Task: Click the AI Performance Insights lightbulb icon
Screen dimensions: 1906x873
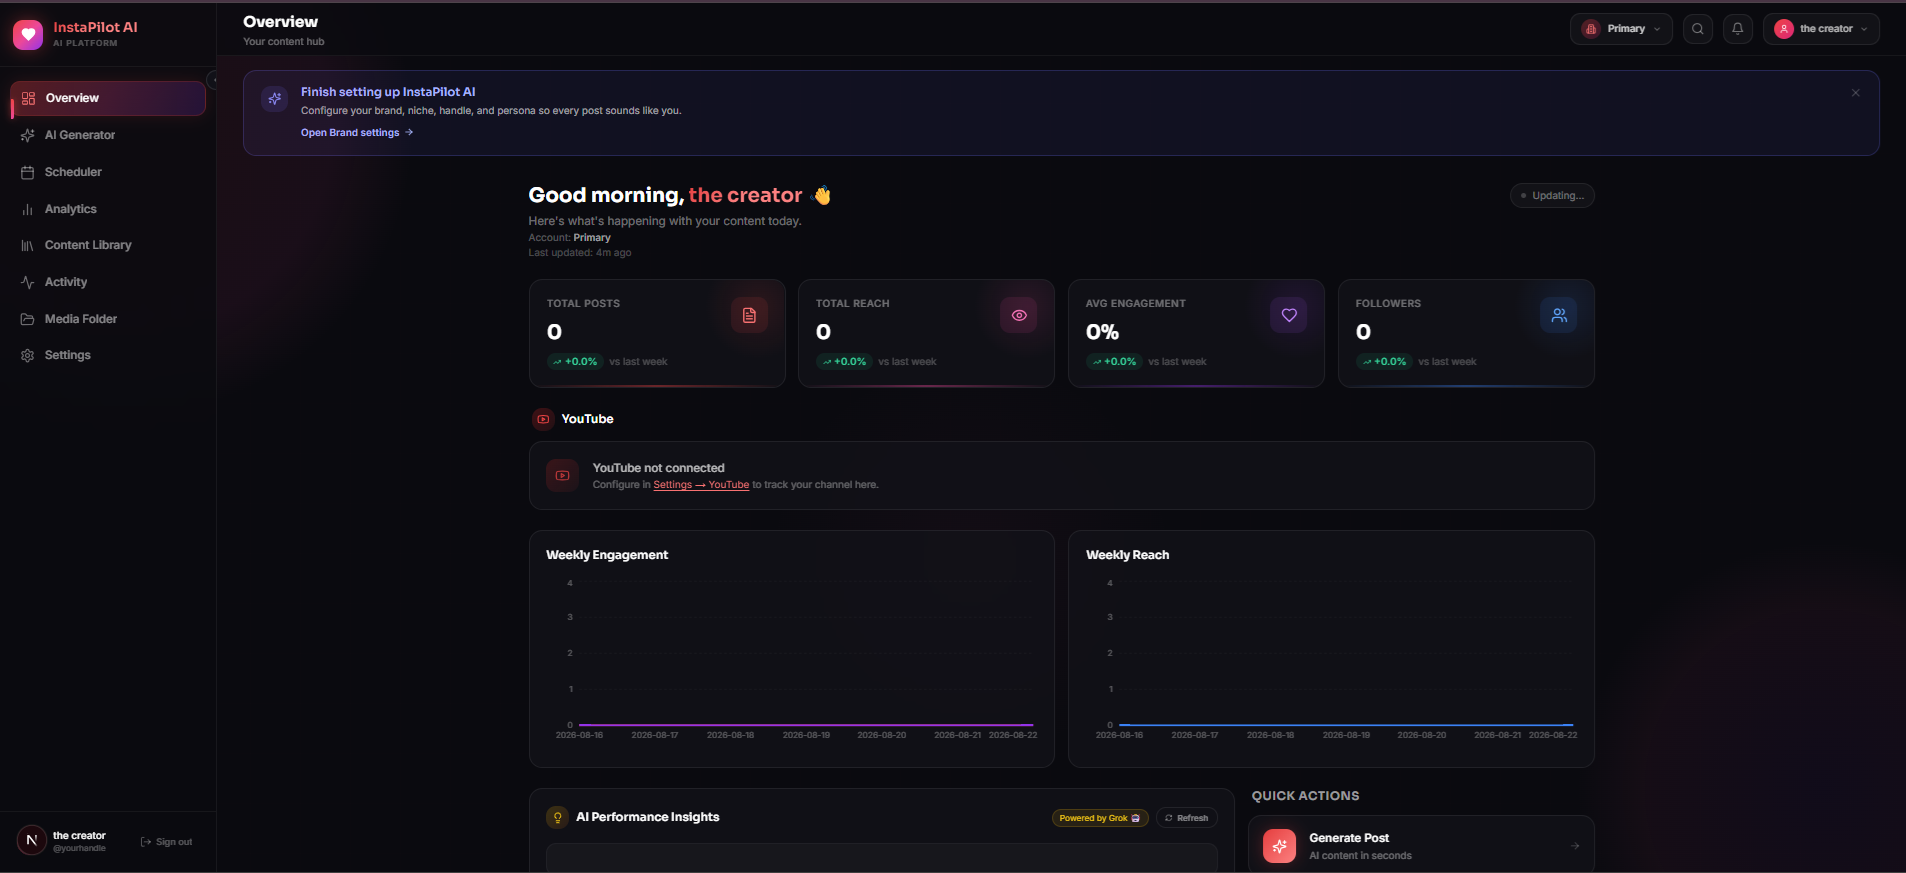Action: click(x=557, y=817)
